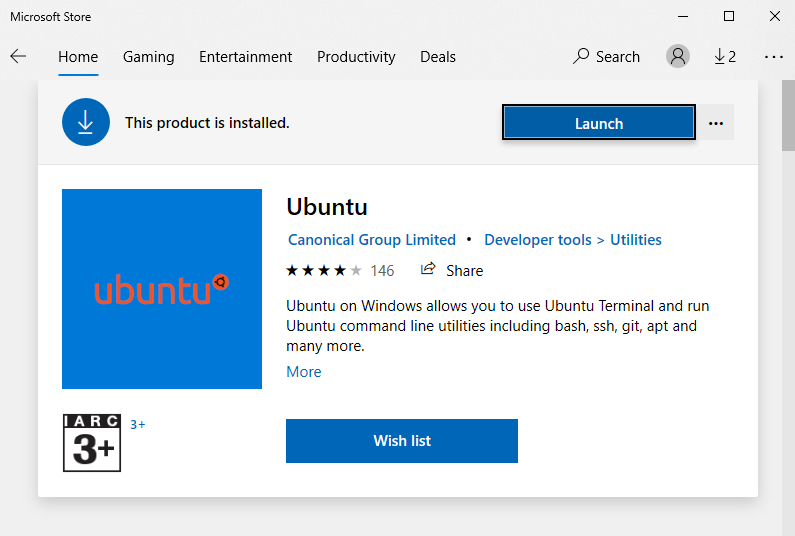Screen dimensions: 795x536
Task: Go back with the back arrow
Action: coord(18,56)
